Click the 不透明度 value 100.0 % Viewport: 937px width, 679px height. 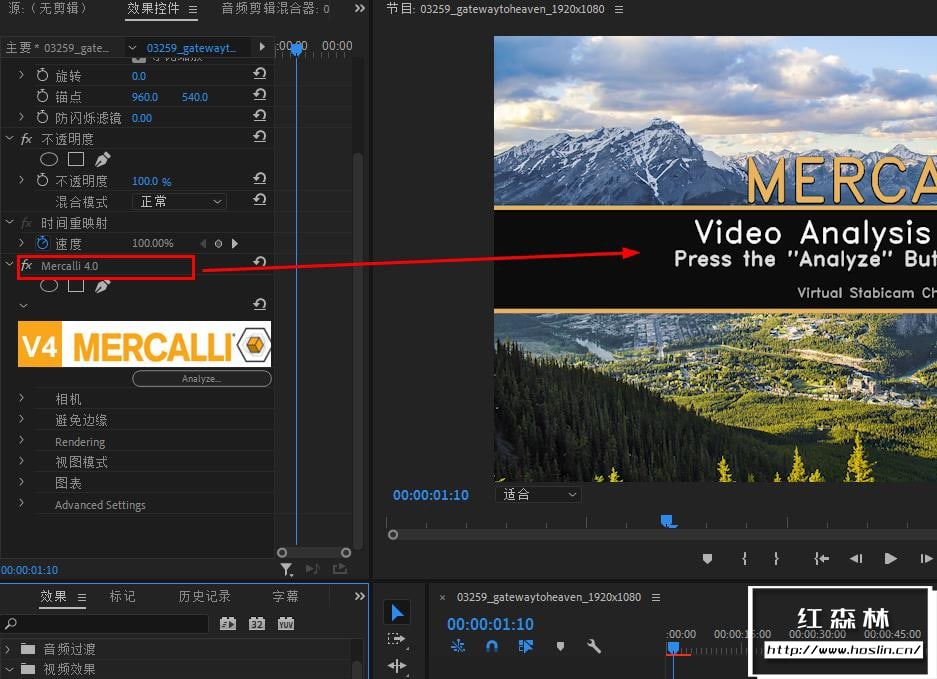(152, 181)
